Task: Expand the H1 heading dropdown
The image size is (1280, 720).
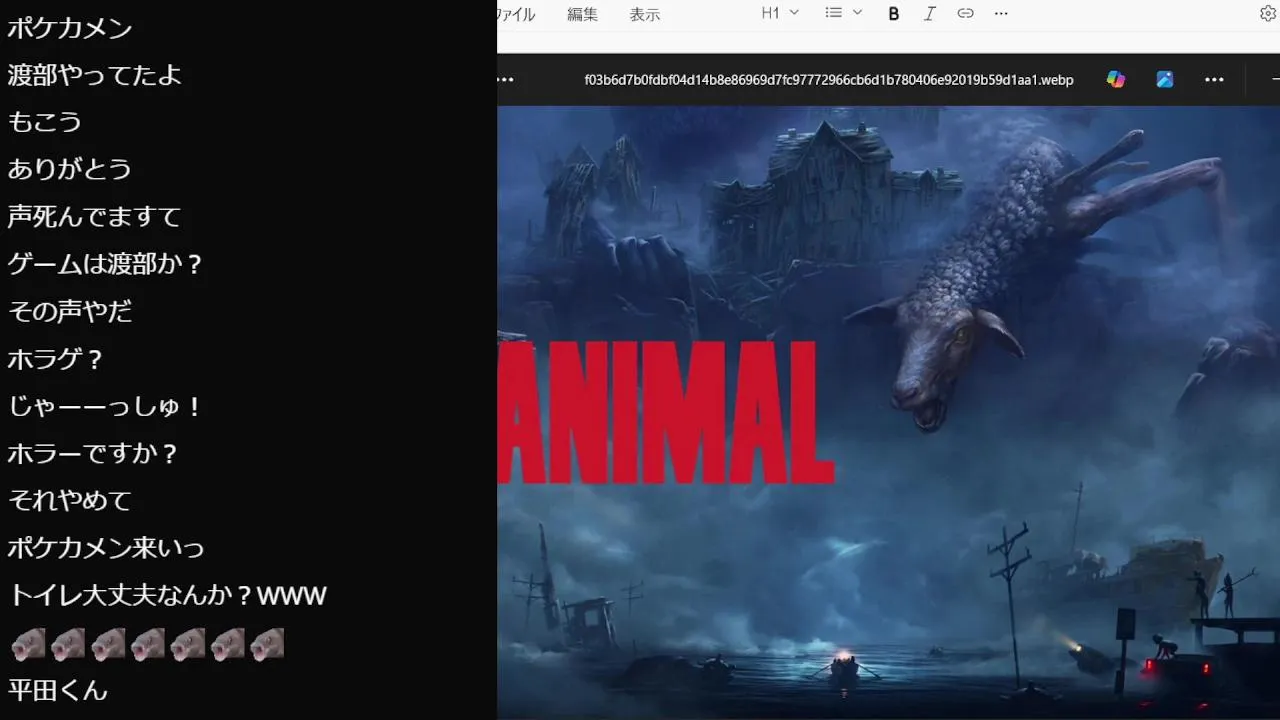Action: pos(780,13)
